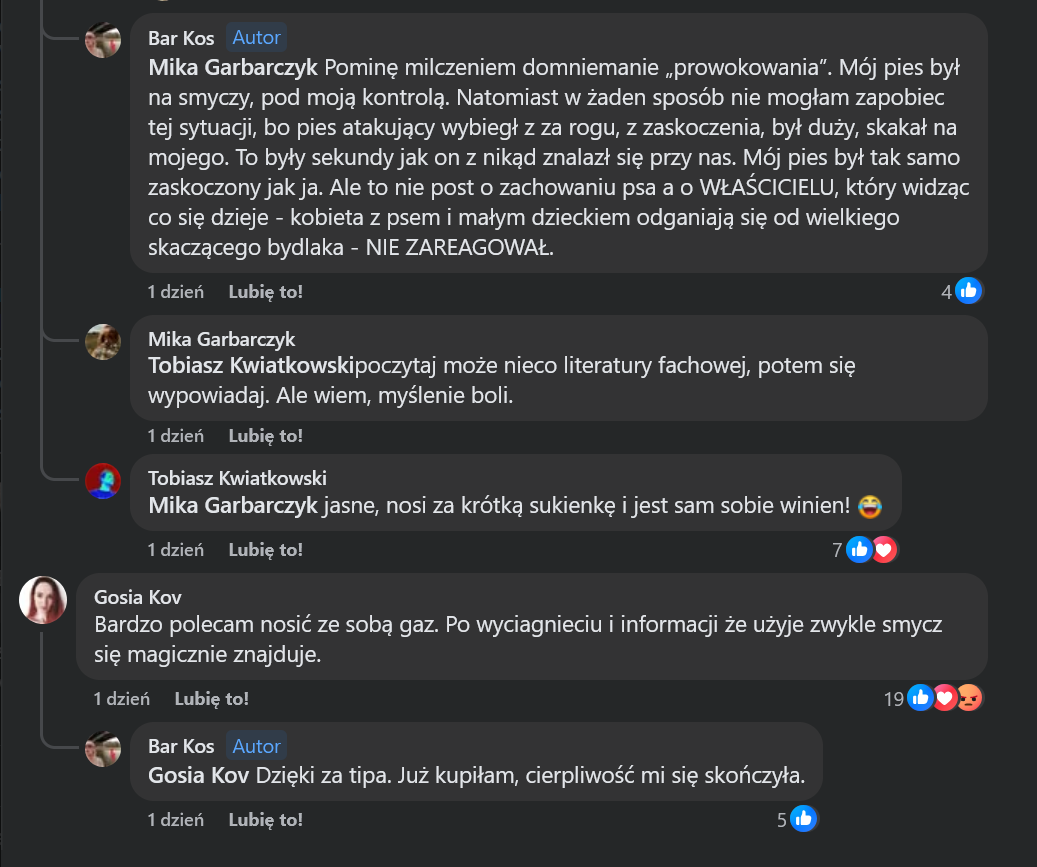Click Mika Garbarczyk's profile avatar
The height and width of the screenshot is (867, 1037).
point(104,342)
